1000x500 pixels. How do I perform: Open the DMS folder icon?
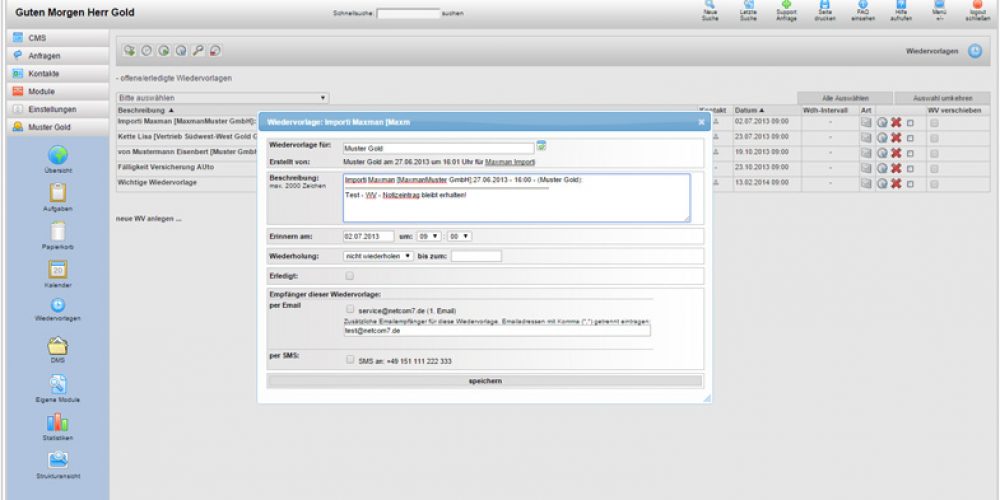(x=57, y=345)
